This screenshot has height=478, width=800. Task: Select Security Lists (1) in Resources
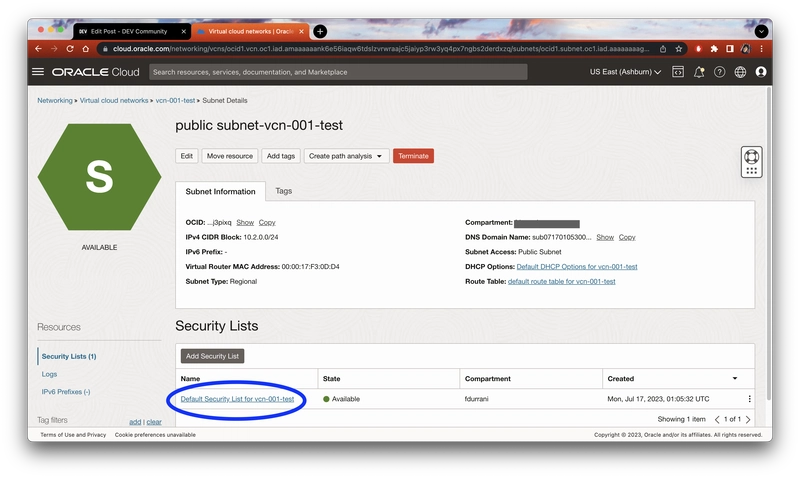[x=69, y=357]
